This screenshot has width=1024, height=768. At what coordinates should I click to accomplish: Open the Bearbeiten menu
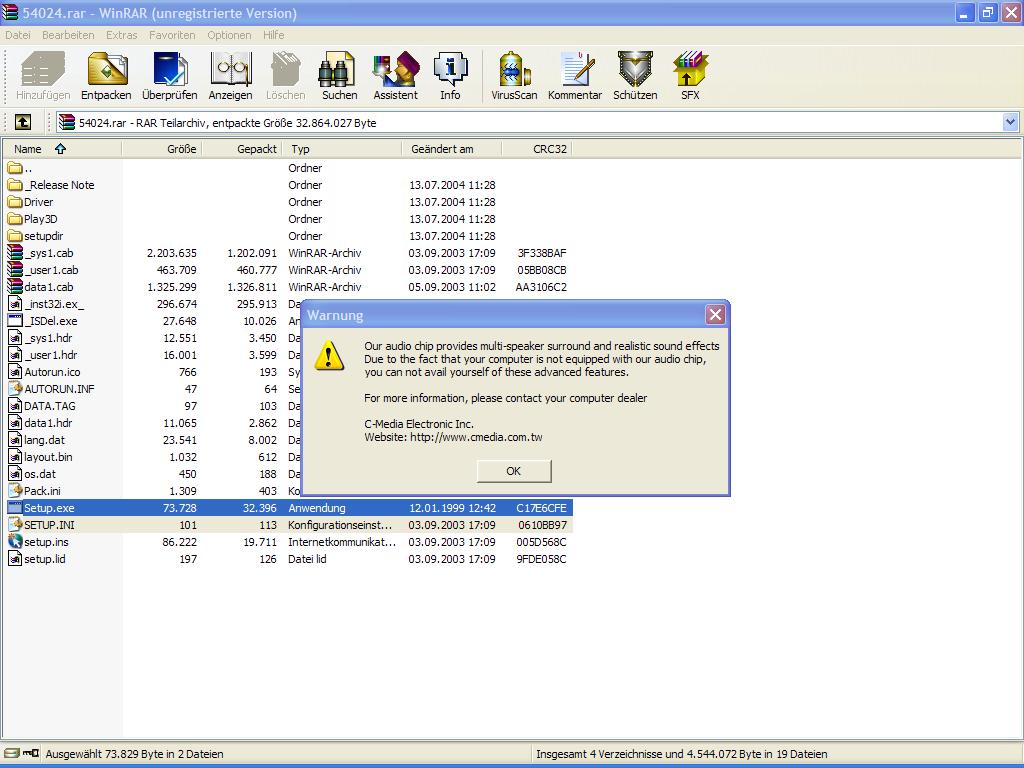(68, 35)
